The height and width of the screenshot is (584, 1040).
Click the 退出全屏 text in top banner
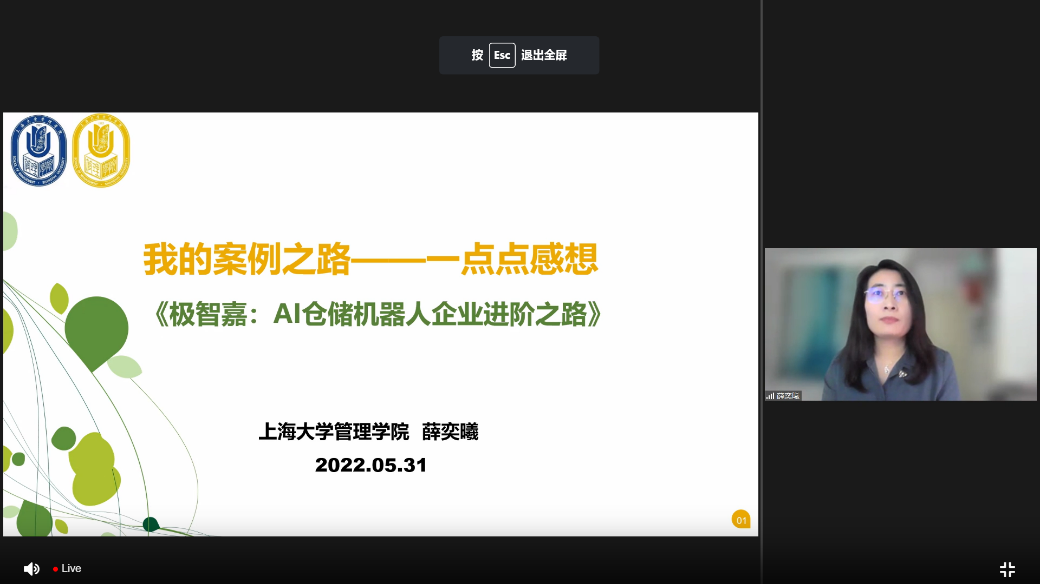click(x=544, y=55)
